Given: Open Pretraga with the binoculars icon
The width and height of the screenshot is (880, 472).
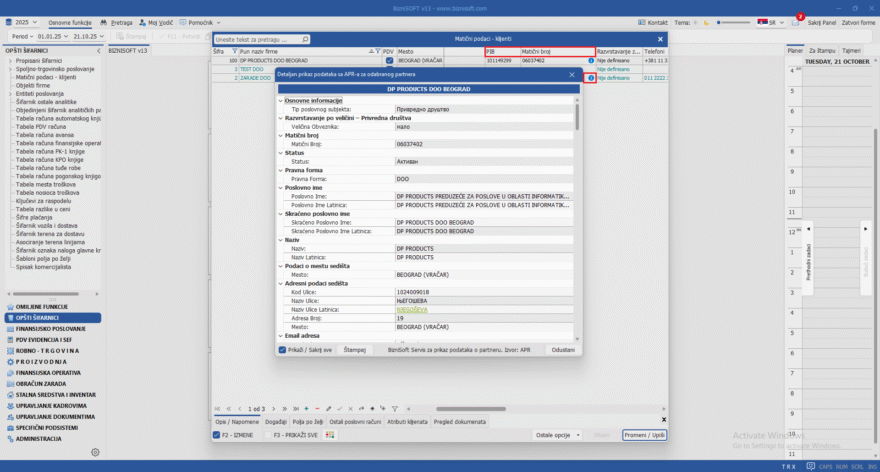Looking at the screenshot, I should tap(116, 21).
